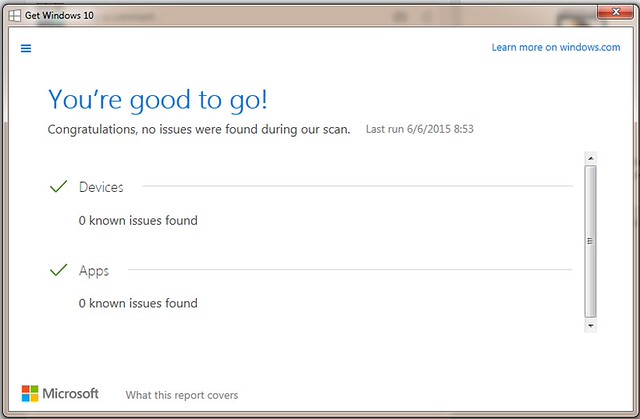Click '0 known issues found' under Apps
This screenshot has height=419, width=640.
[138, 303]
